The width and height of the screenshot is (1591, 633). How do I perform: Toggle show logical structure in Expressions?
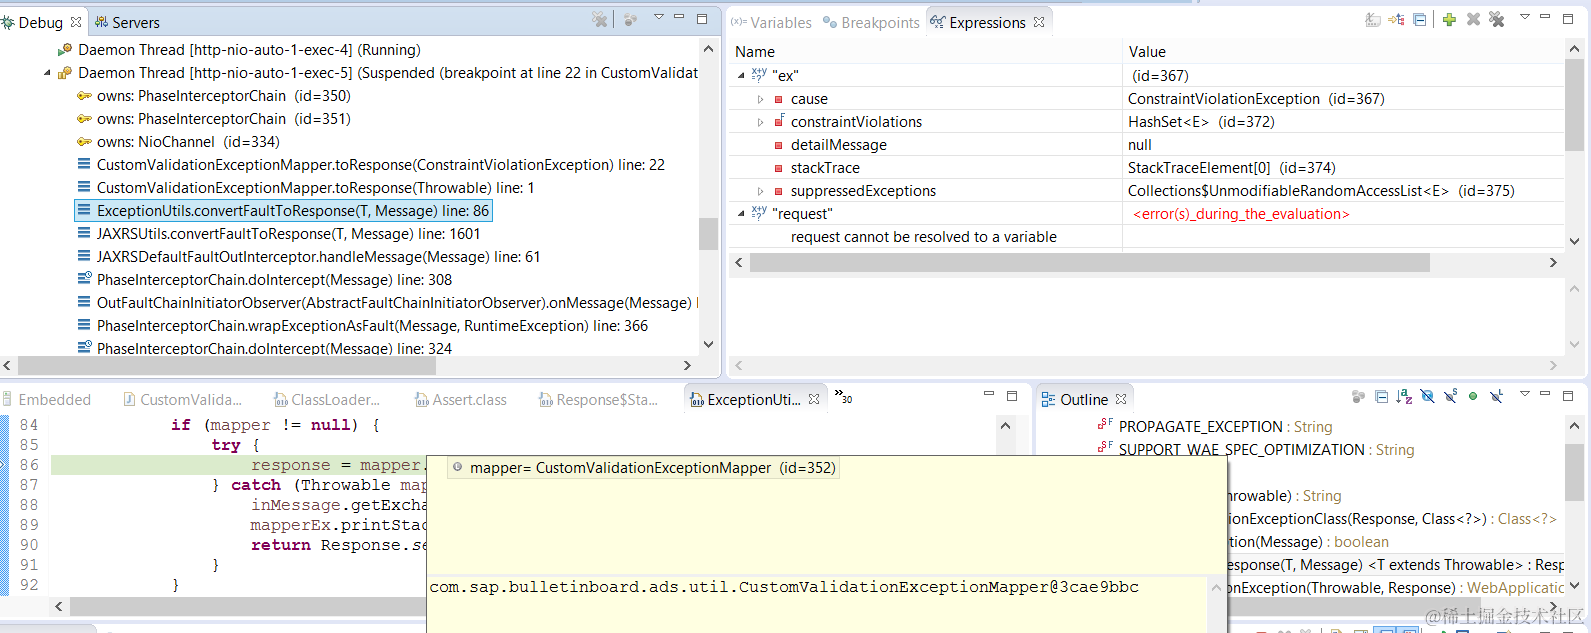(x=1397, y=20)
